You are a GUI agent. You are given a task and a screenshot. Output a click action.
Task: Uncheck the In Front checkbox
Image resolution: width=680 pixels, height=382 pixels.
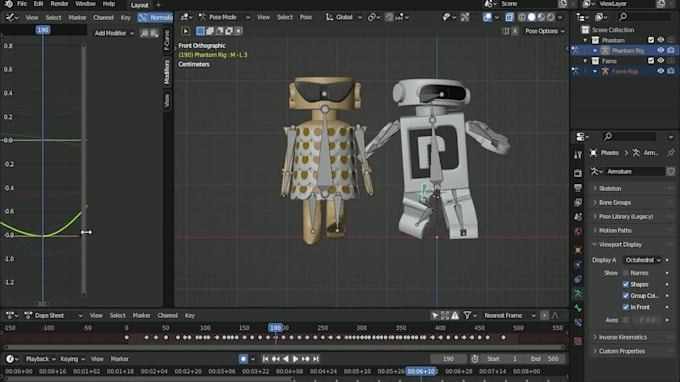click(625, 307)
